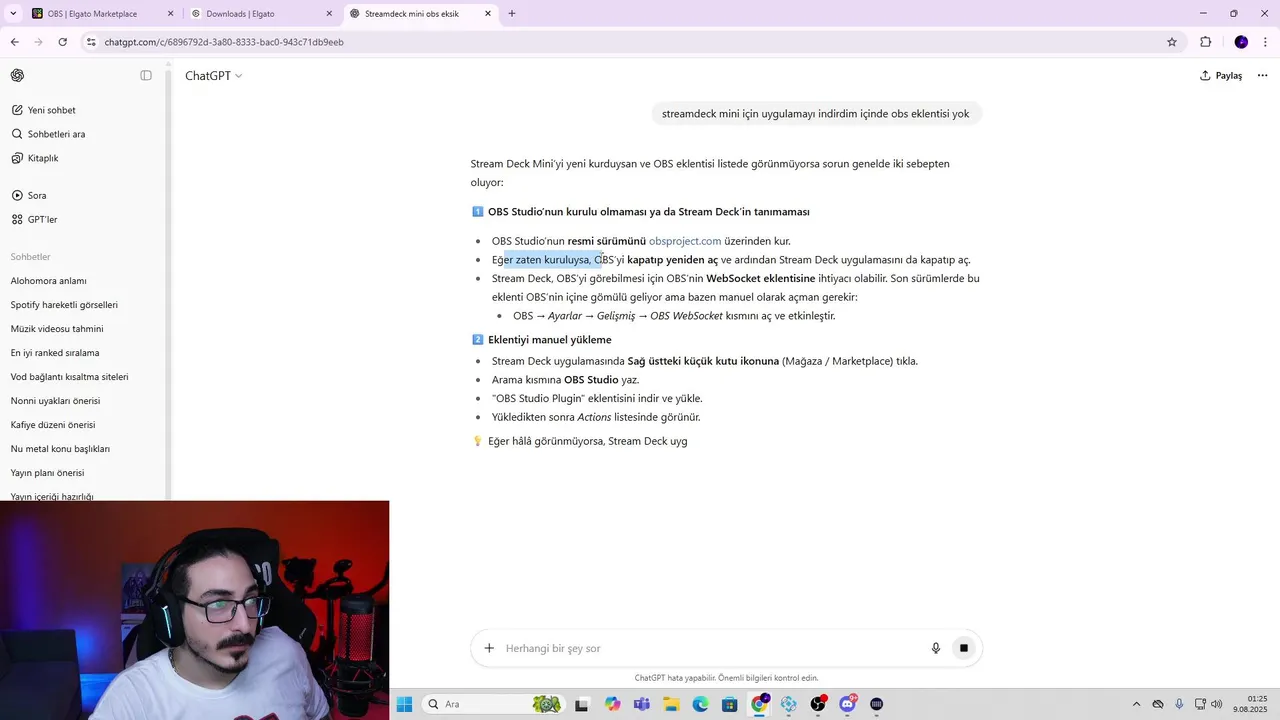Close the OBS | Elgato Marketplace tab
The width and height of the screenshot is (1280, 720).
(x=170, y=14)
